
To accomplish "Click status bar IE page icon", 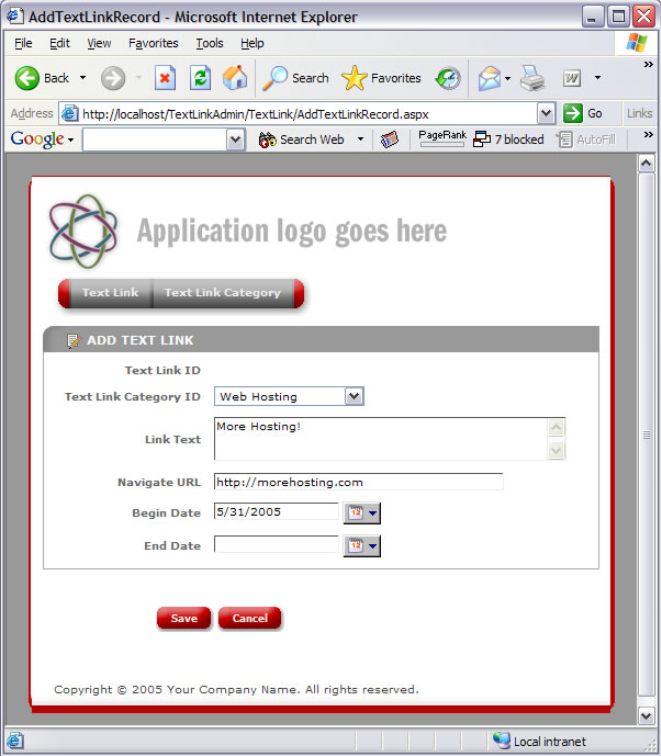I will (14, 741).
